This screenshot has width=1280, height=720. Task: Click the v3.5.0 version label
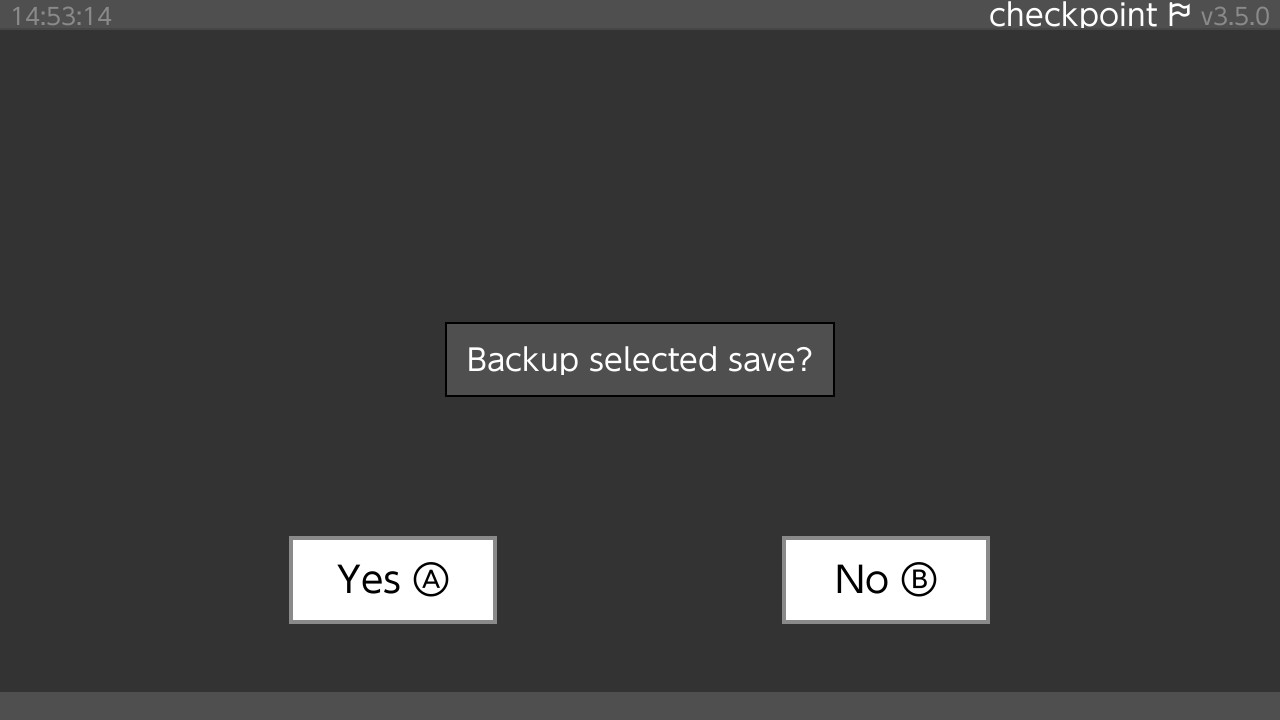coord(1234,16)
